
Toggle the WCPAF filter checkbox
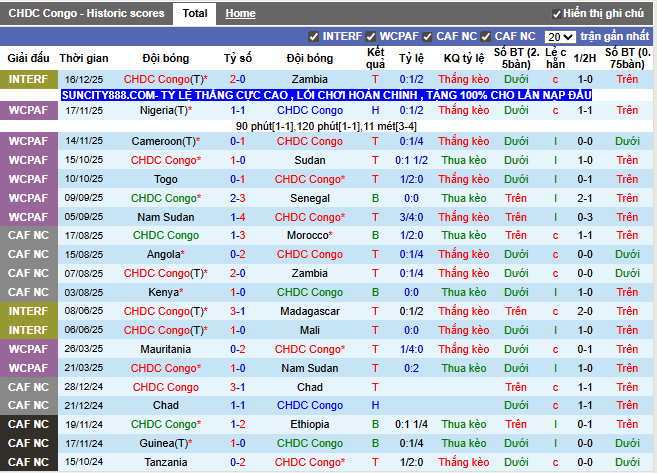[x=370, y=37]
